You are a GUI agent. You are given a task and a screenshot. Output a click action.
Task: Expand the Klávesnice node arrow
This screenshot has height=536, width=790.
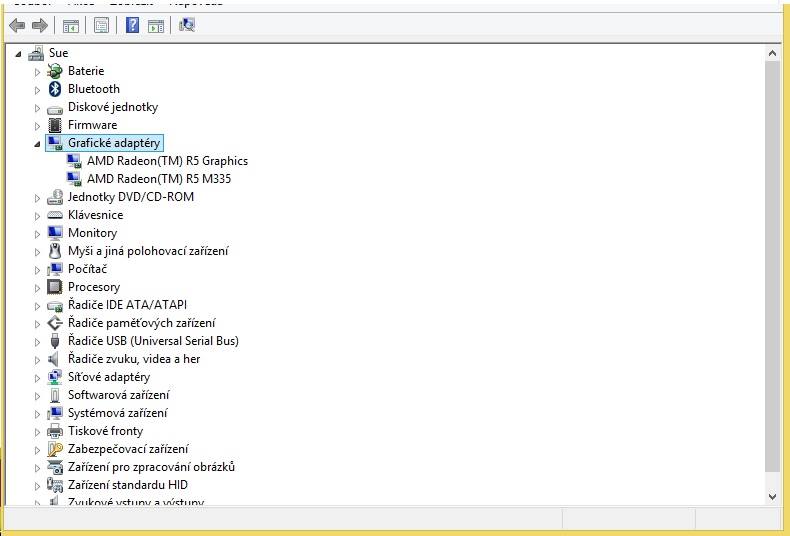(37, 216)
